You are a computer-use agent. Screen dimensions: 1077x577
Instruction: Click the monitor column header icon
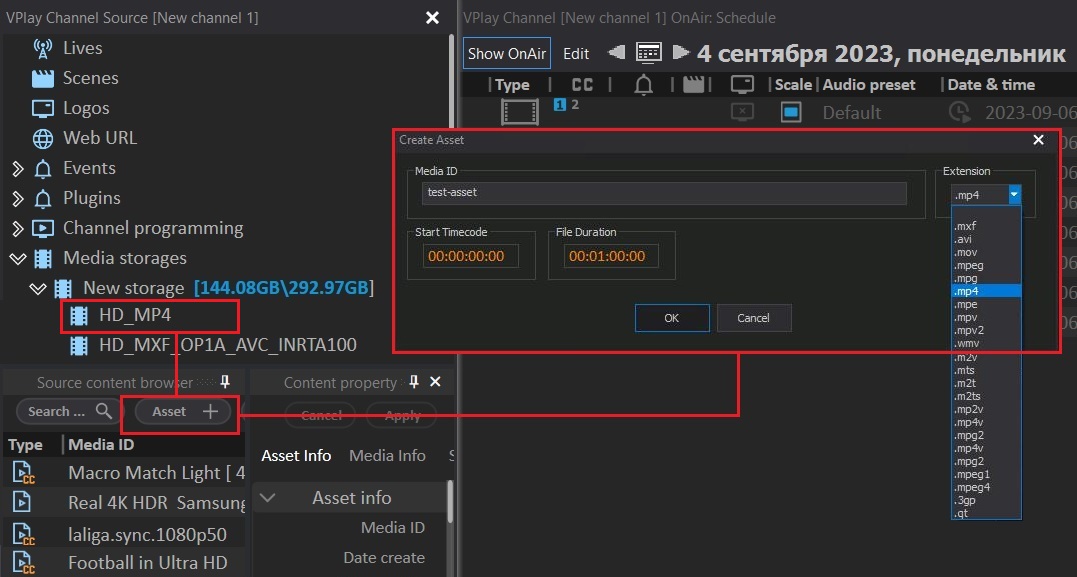click(x=742, y=84)
